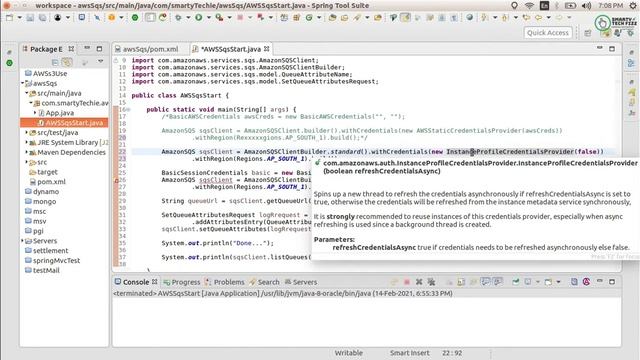The height and width of the screenshot is (360, 640).
Task: Click the Wi-Fi icon in system menu bar
Action: click(x=529, y=6)
